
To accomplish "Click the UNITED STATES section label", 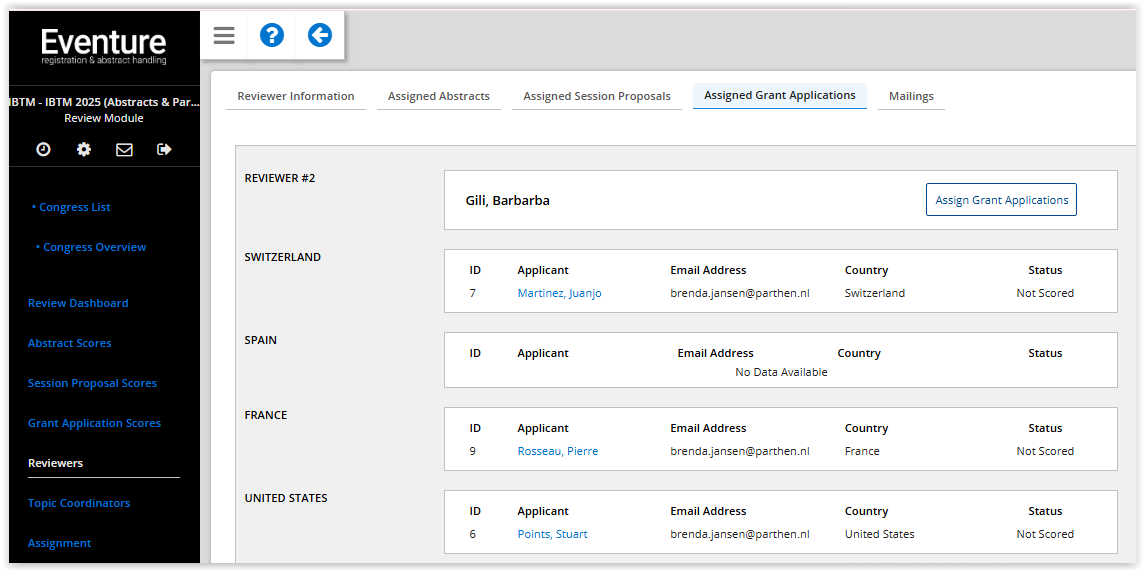I will [286, 498].
